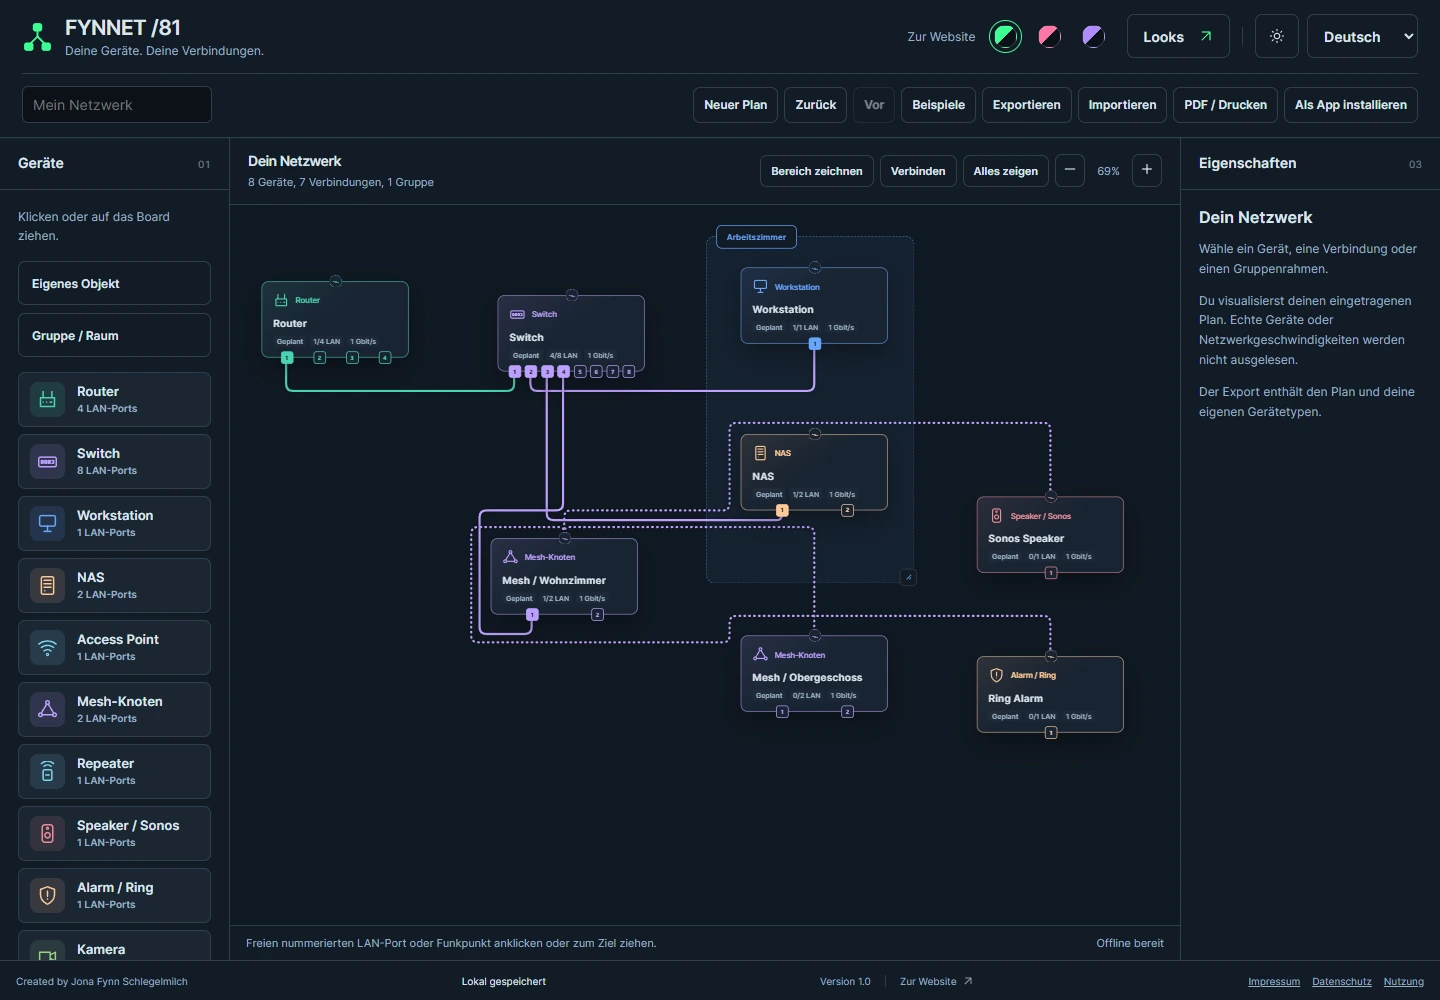Select the green look swatch
This screenshot has width=1440, height=1000.
click(1005, 37)
